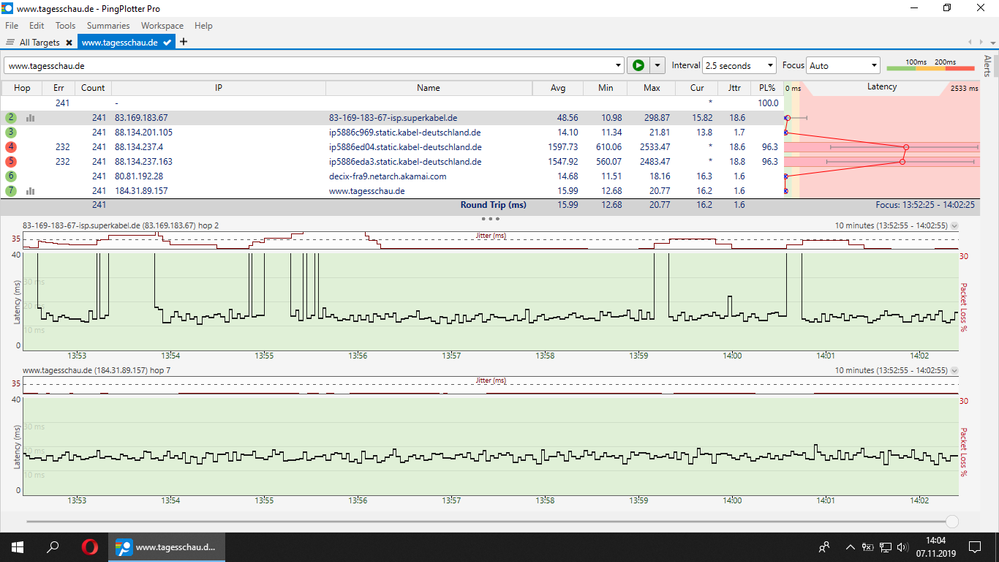Close the All Targets tab

click(69, 43)
